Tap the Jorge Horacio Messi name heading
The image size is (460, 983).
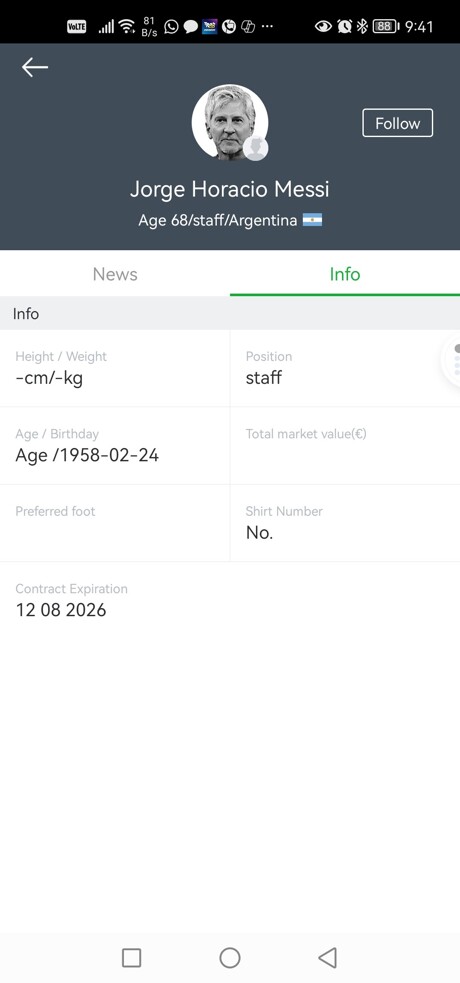tap(229, 189)
